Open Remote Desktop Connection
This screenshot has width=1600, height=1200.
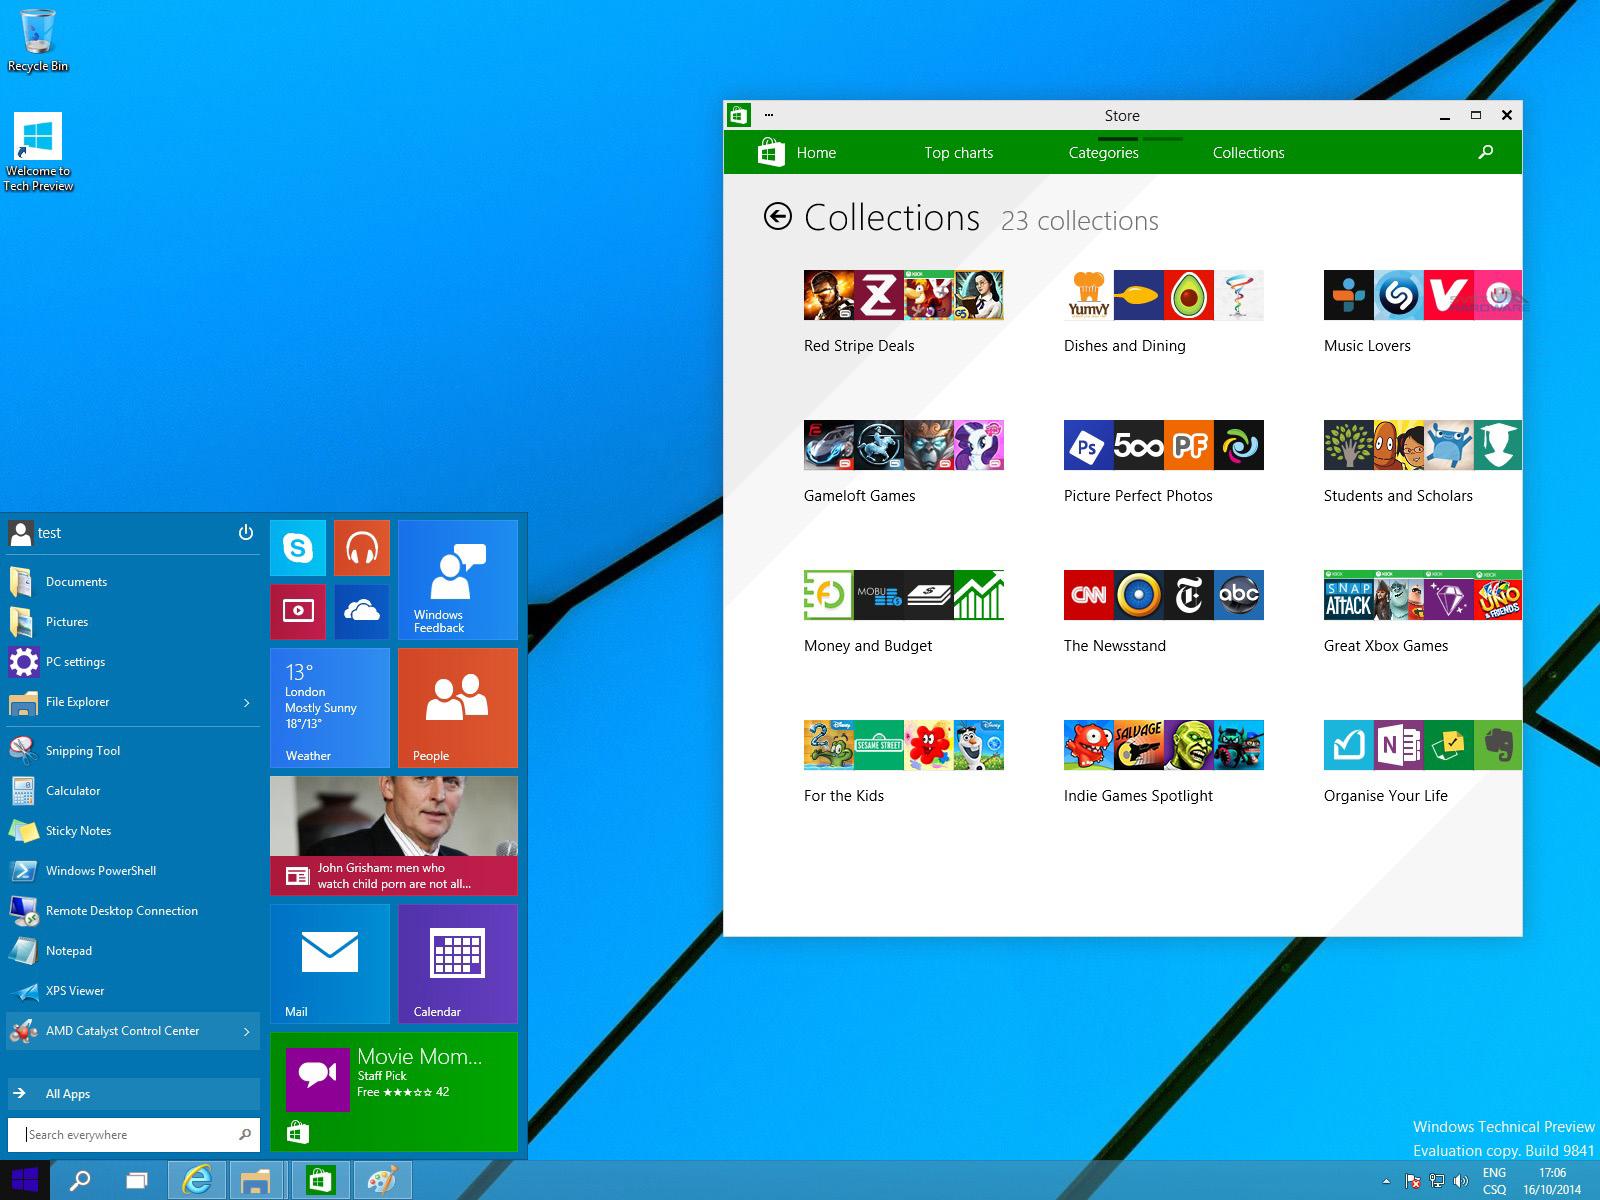(x=120, y=911)
